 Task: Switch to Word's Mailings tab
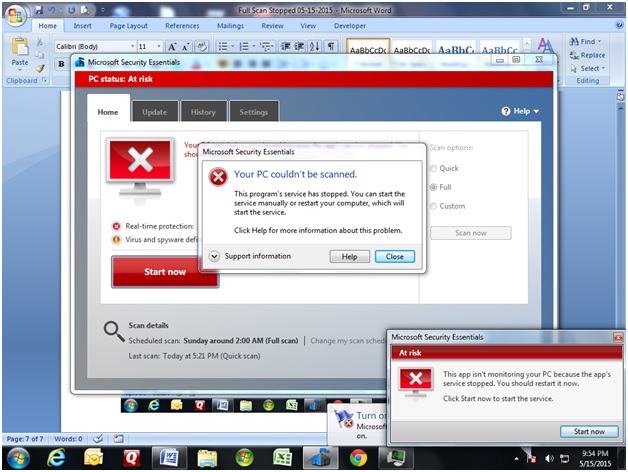[x=230, y=26]
